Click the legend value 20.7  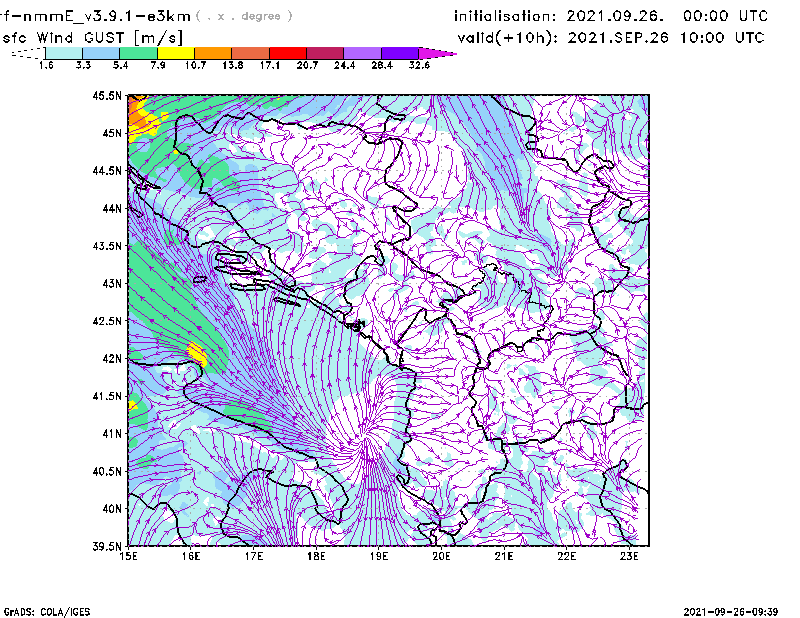(307, 65)
